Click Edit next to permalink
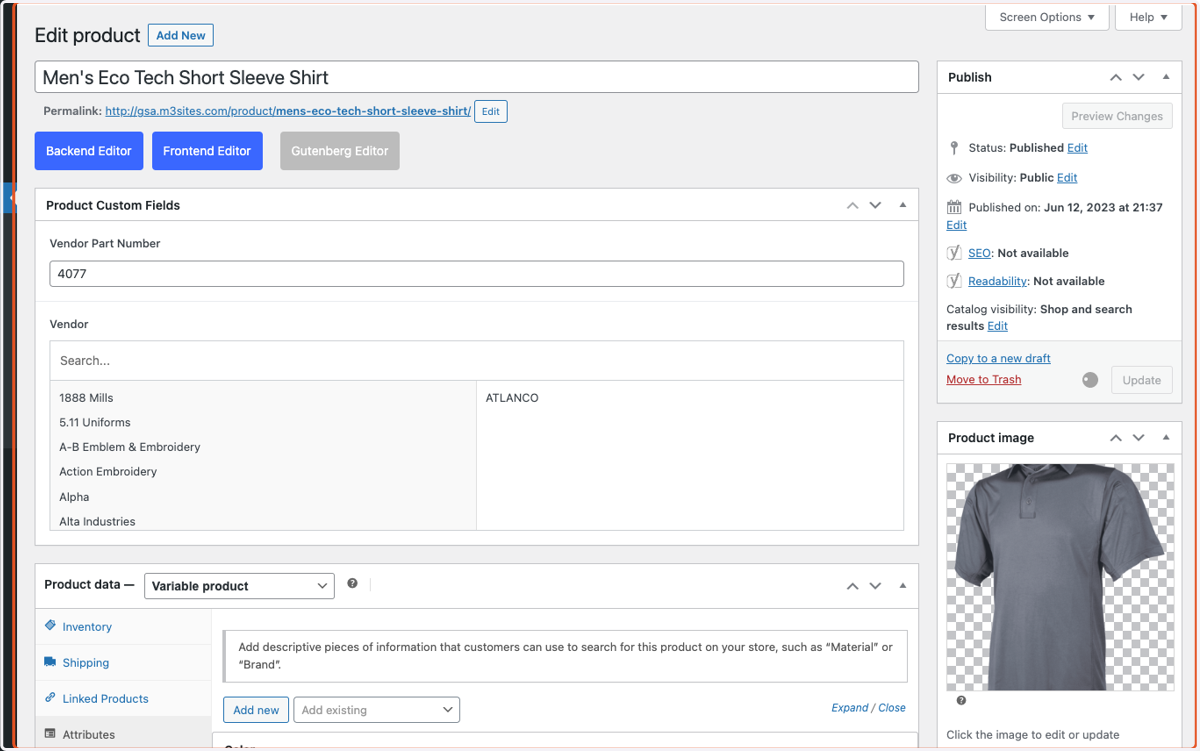1200x751 pixels. pos(491,111)
